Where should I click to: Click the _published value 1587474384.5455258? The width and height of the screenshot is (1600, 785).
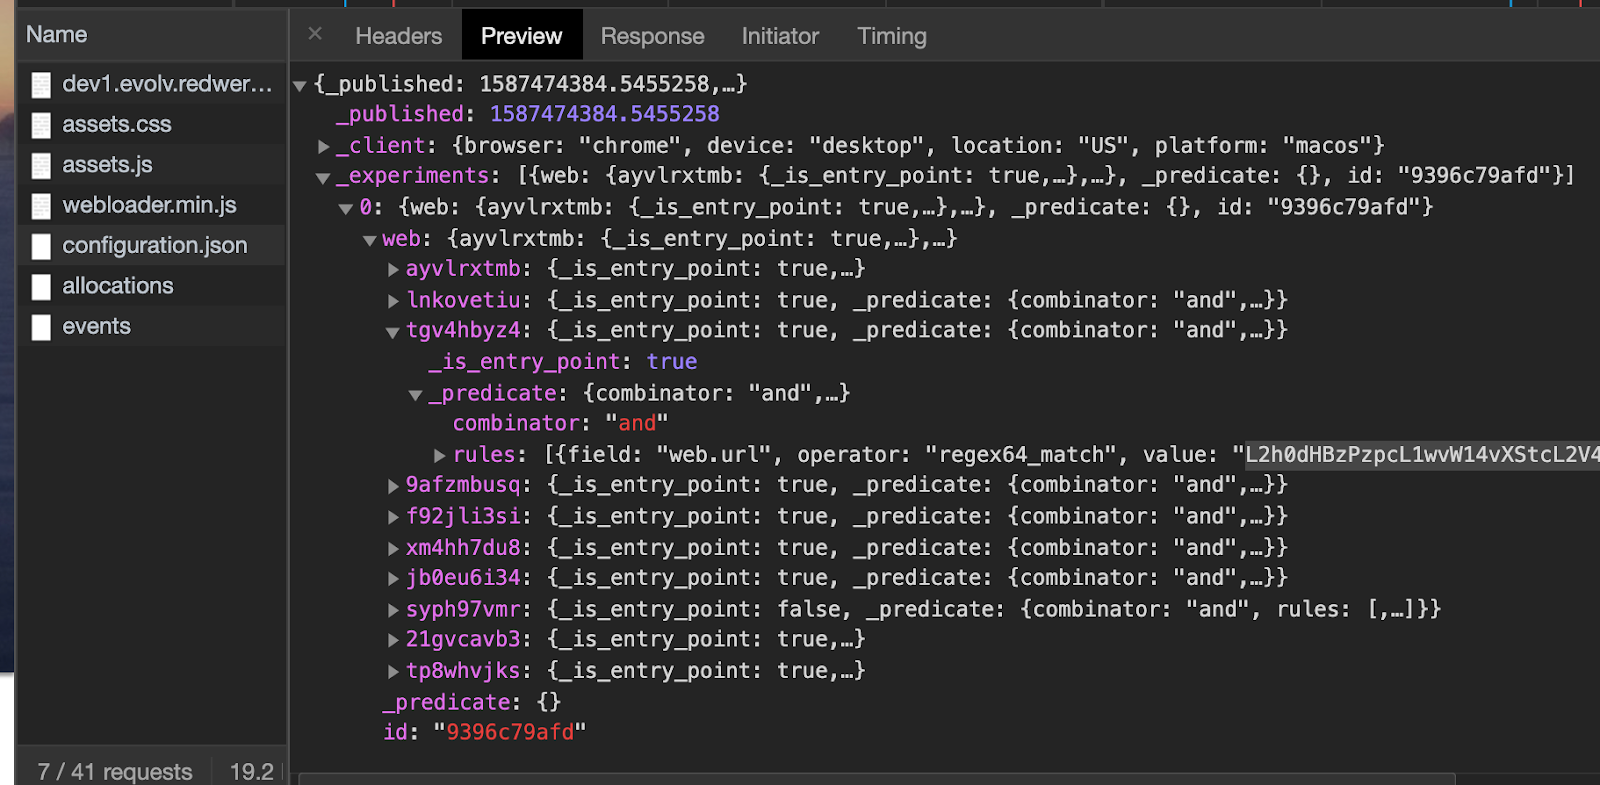(x=604, y=114)
